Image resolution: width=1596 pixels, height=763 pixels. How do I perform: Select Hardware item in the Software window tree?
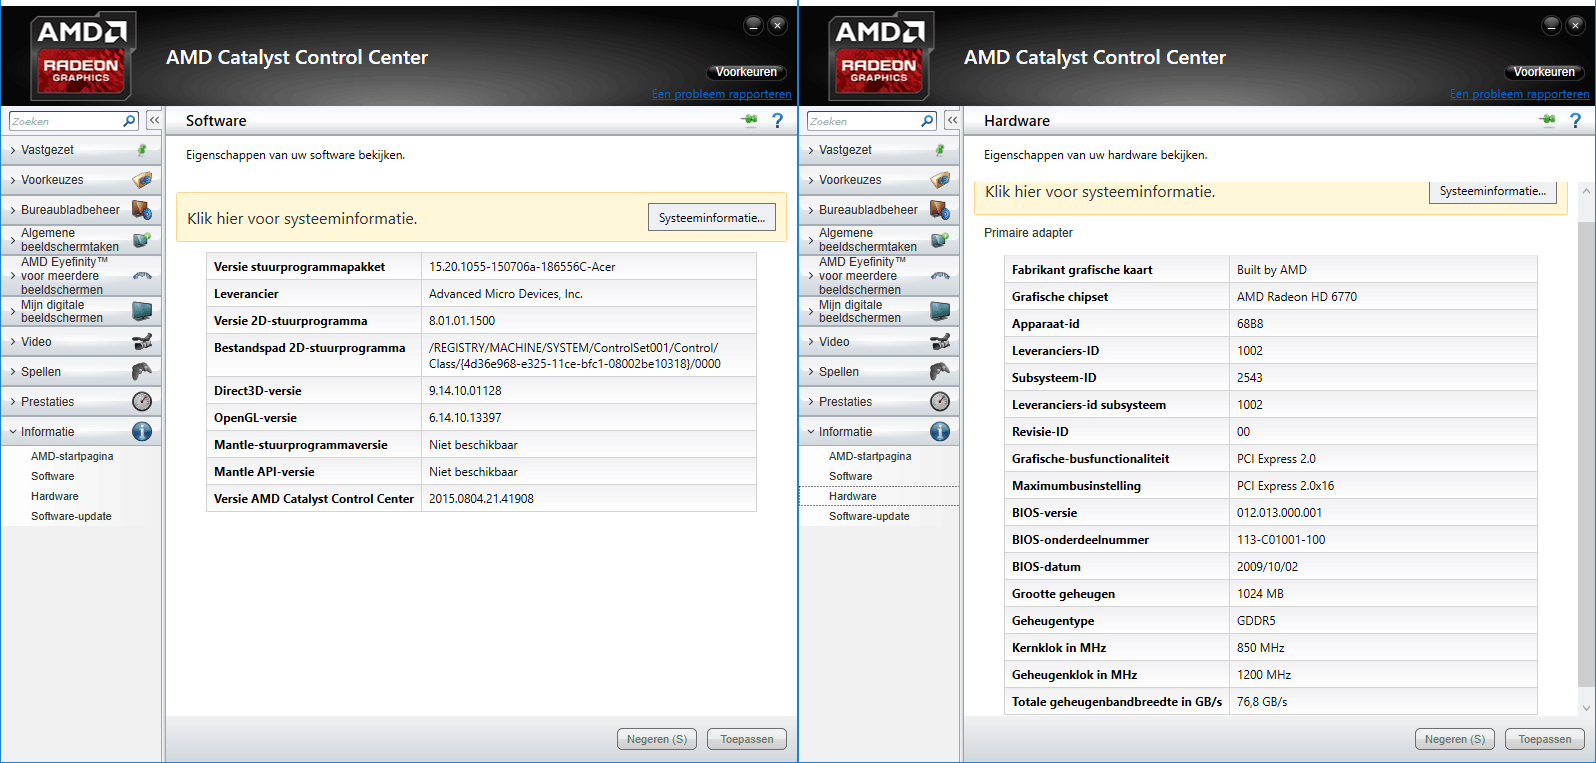[55, 496]
